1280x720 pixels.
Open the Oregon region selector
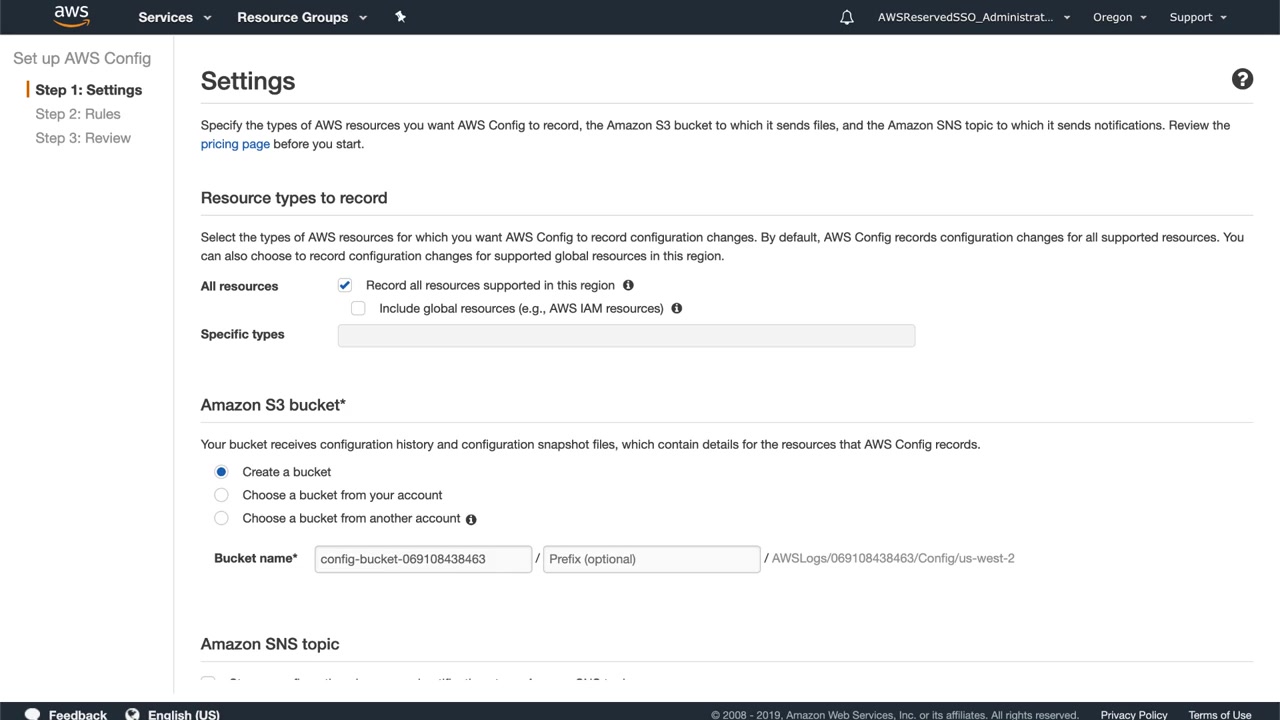1119,17
